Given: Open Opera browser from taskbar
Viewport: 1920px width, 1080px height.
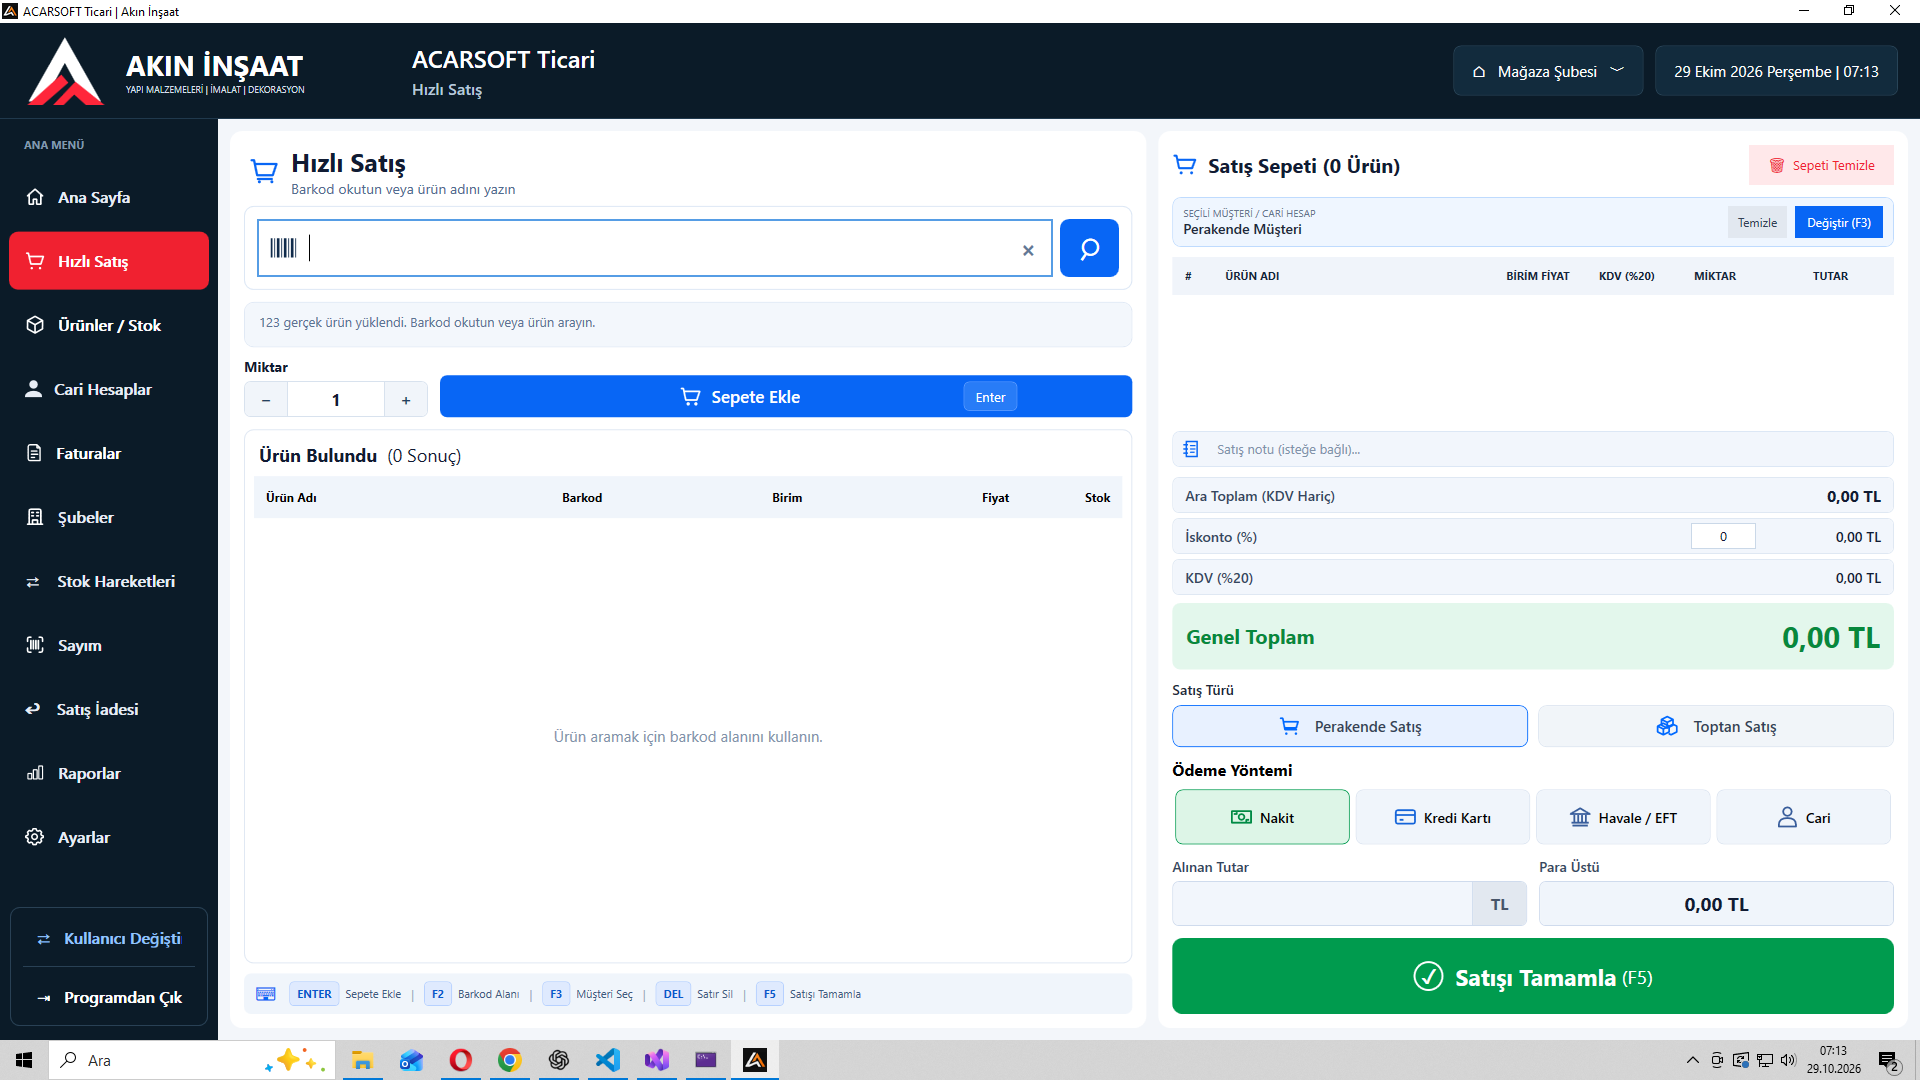Looking at the screenshot, I should (x=460, y=1060).
